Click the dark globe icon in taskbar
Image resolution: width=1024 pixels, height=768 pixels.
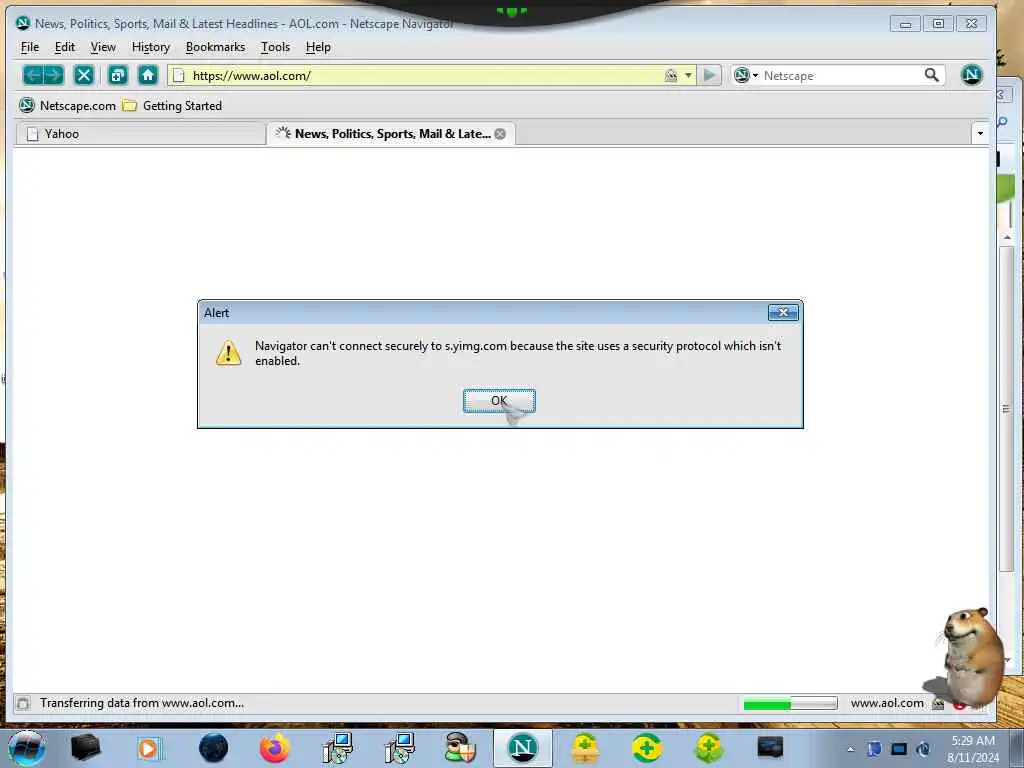coord(214,748)
